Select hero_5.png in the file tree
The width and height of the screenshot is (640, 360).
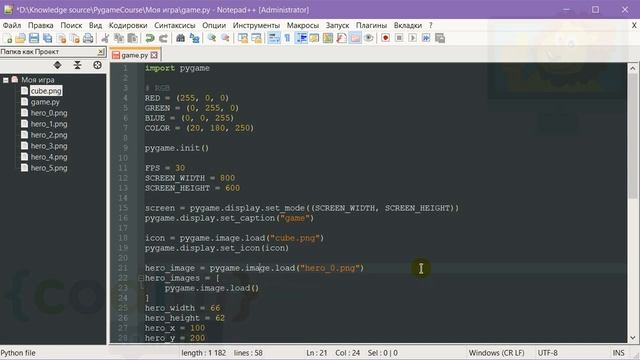[x=49, y=168]
